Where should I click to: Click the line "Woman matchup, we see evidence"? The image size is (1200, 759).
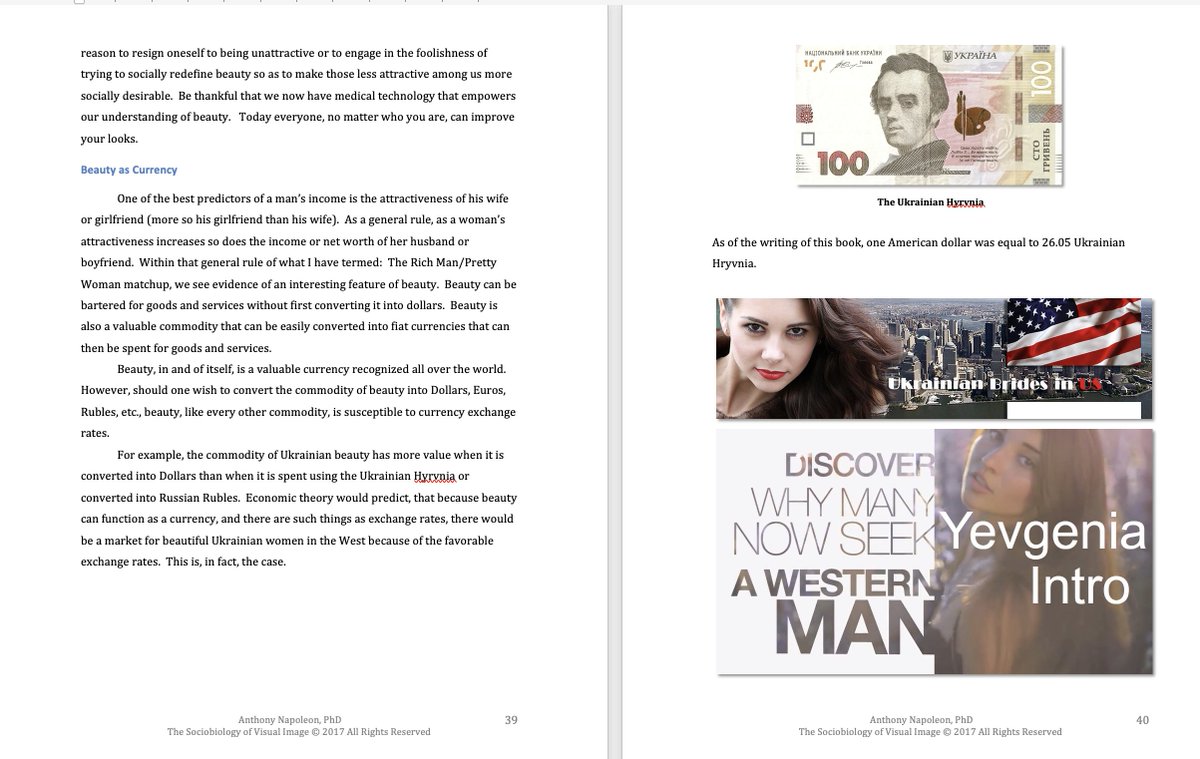click(x=298, y=284)
